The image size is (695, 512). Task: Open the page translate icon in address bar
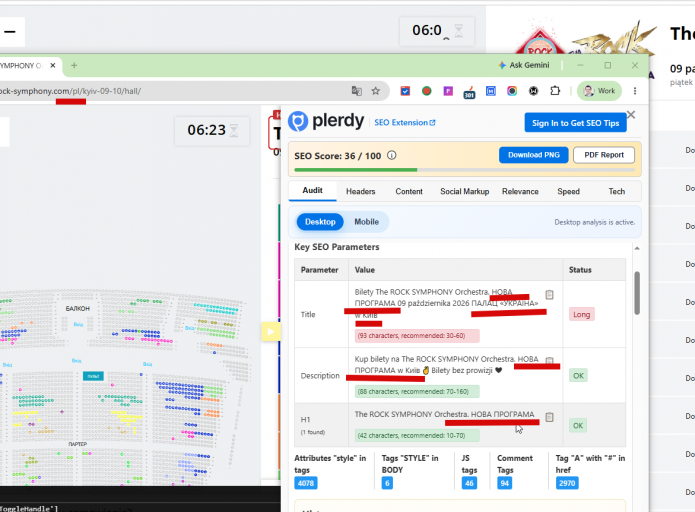click(356, 91)
